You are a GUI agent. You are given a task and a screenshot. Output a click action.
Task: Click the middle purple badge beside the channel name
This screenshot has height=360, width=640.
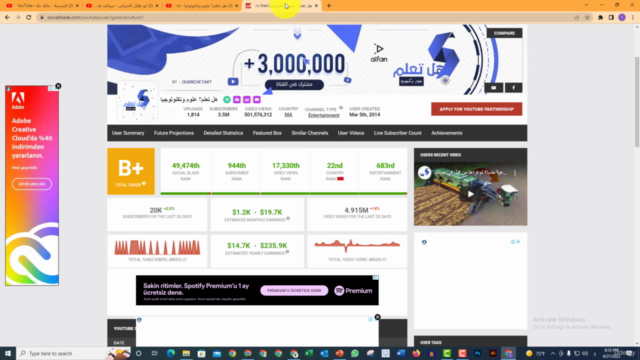pos(247,100)
